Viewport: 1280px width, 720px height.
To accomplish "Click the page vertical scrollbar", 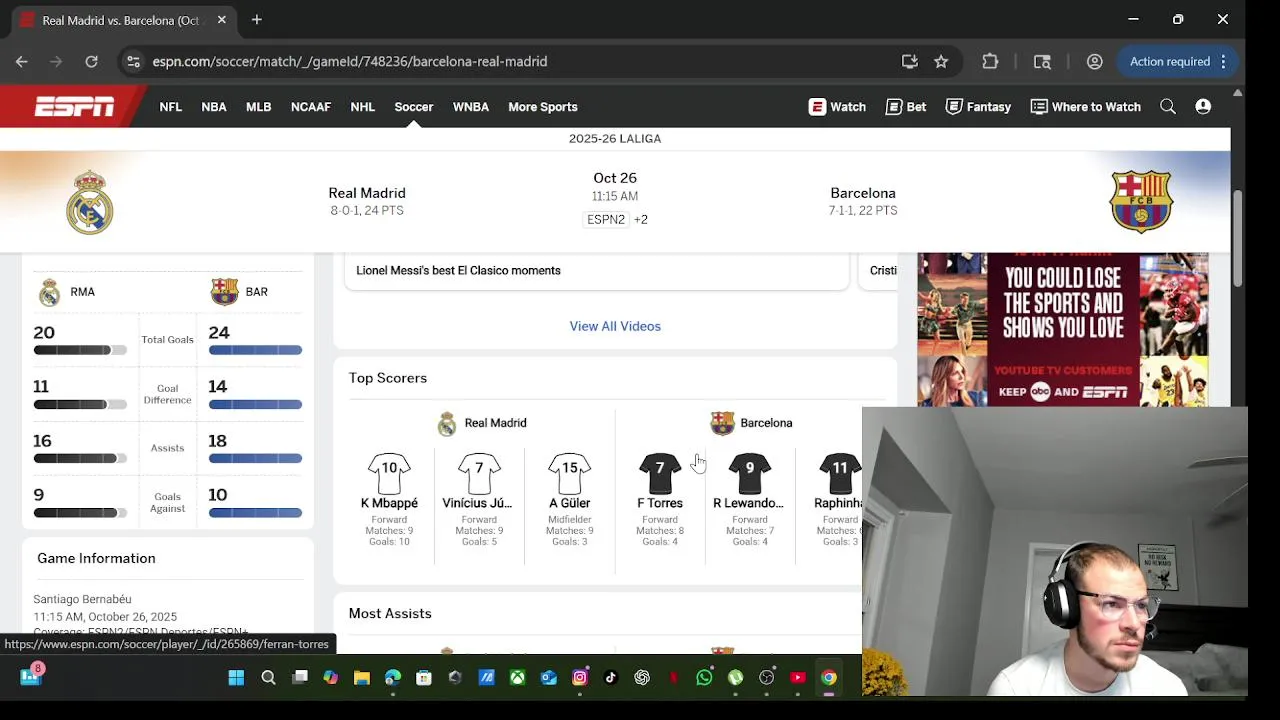I will [x=1238, y=238].
